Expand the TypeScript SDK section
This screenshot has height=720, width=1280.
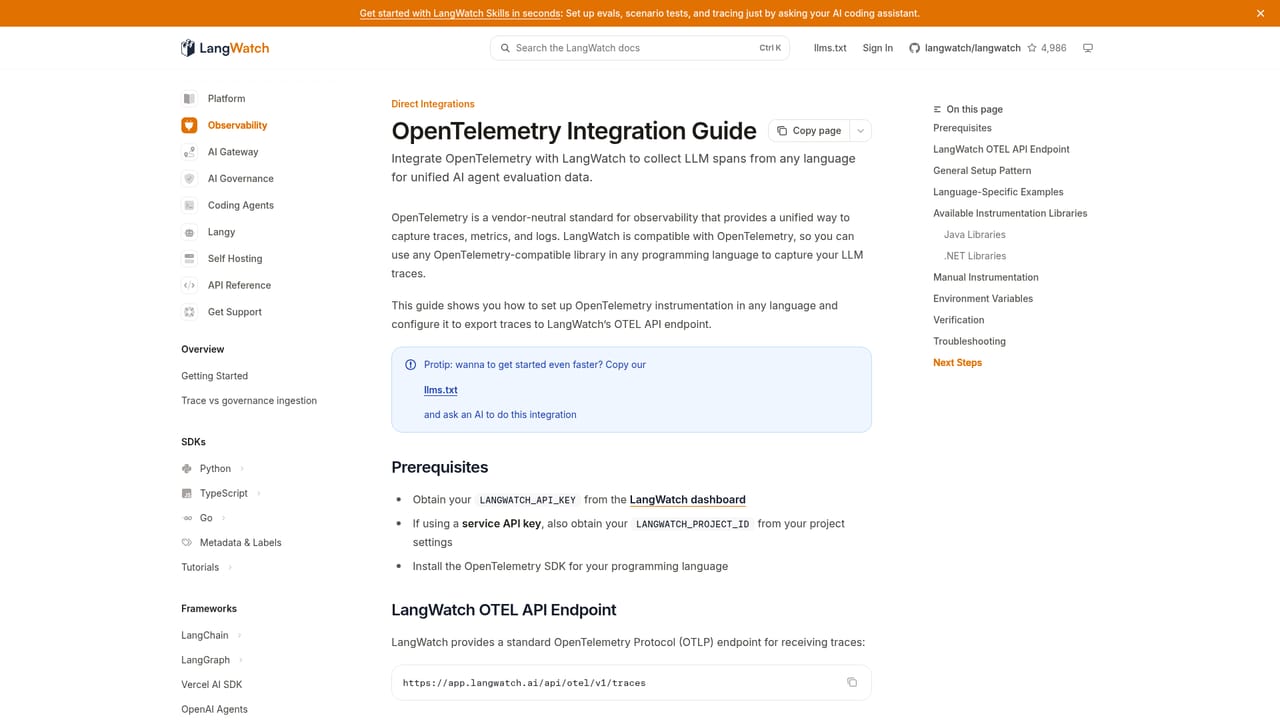[x=258, y=493]
